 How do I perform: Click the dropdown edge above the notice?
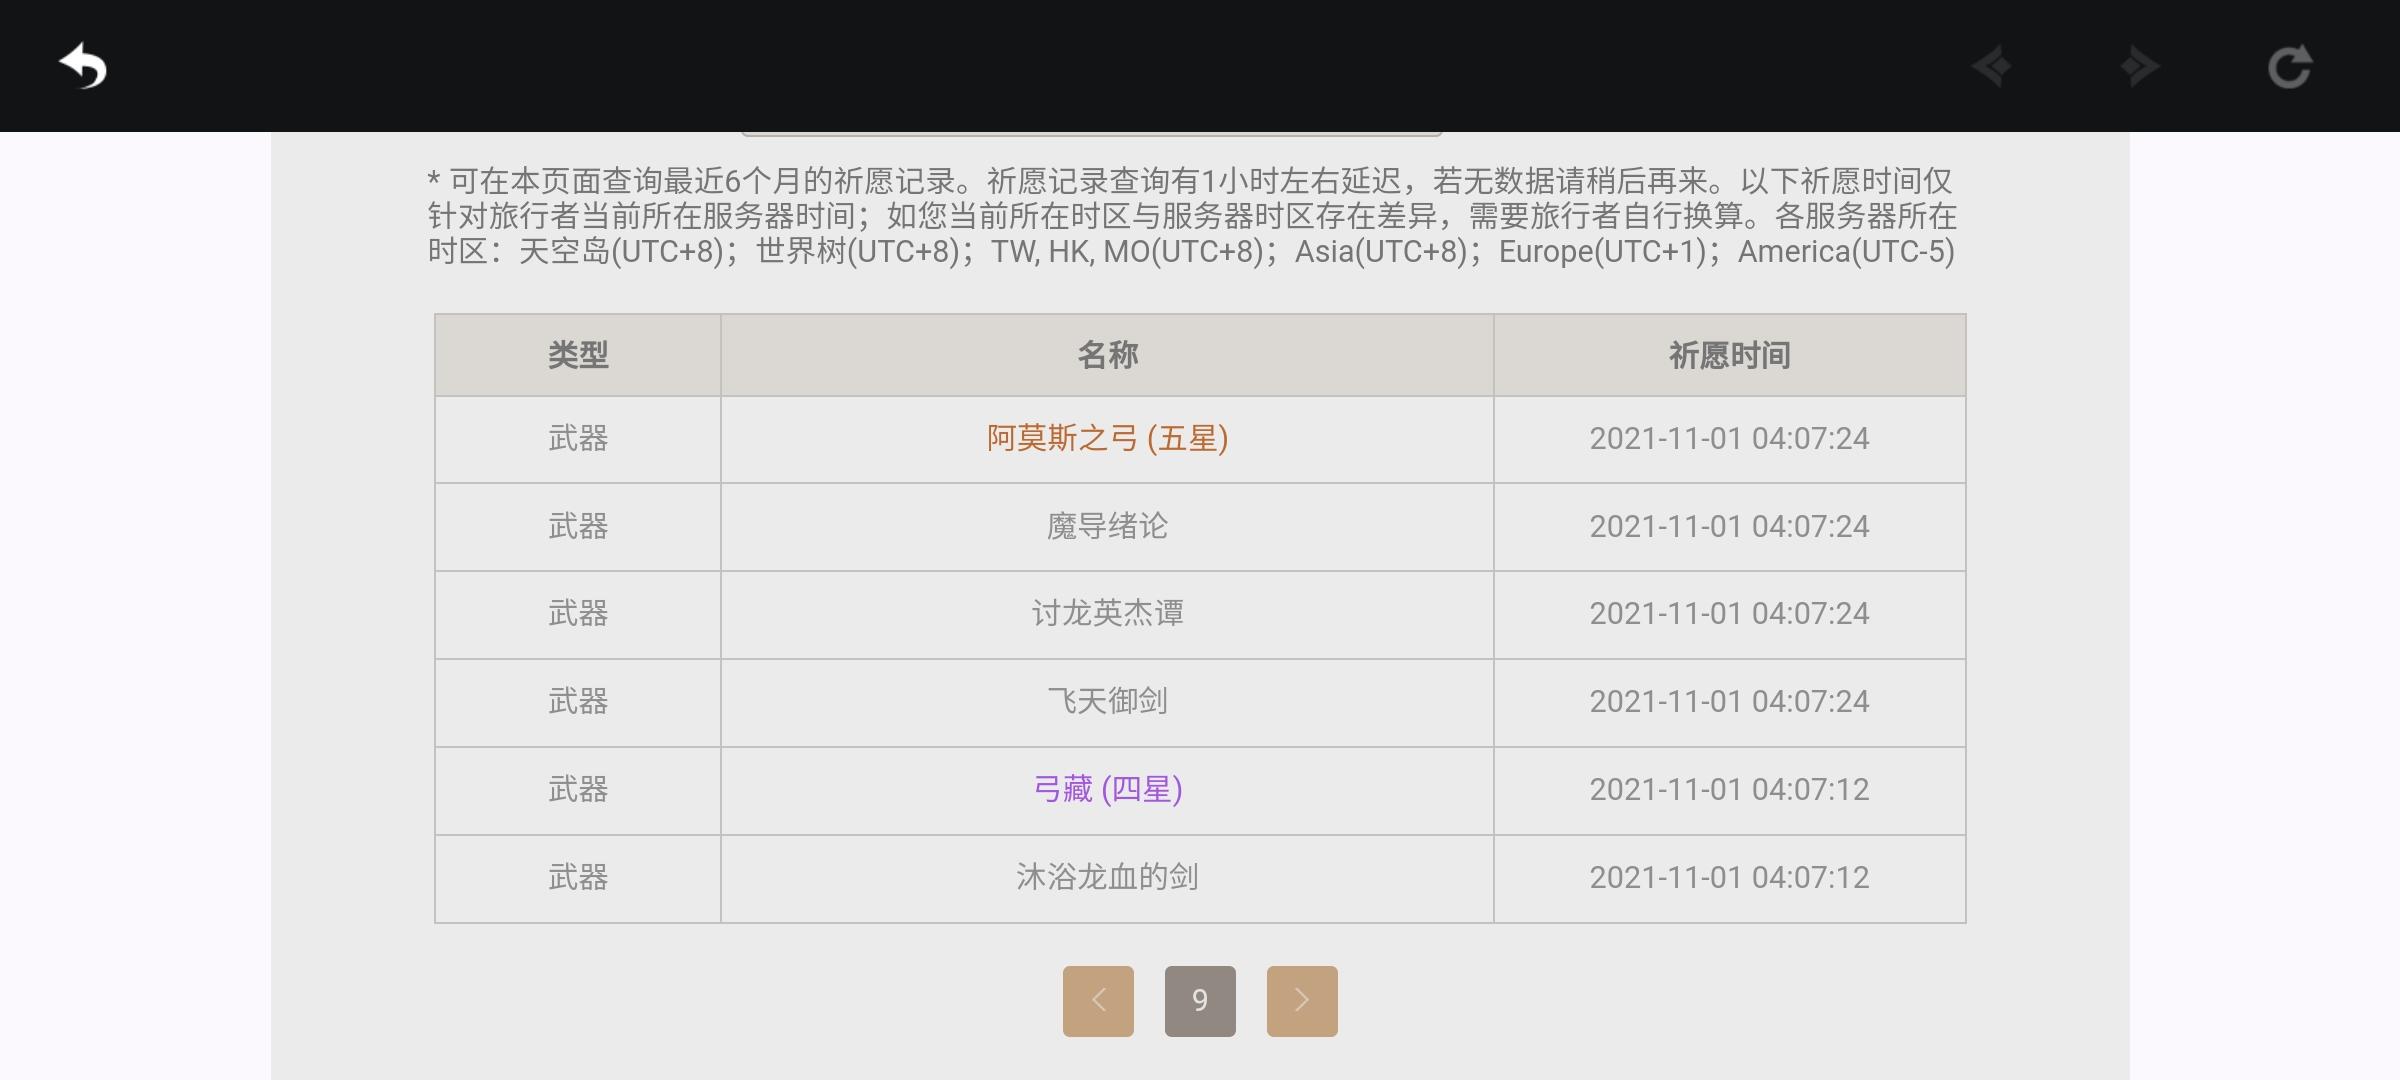[1091, 133]
